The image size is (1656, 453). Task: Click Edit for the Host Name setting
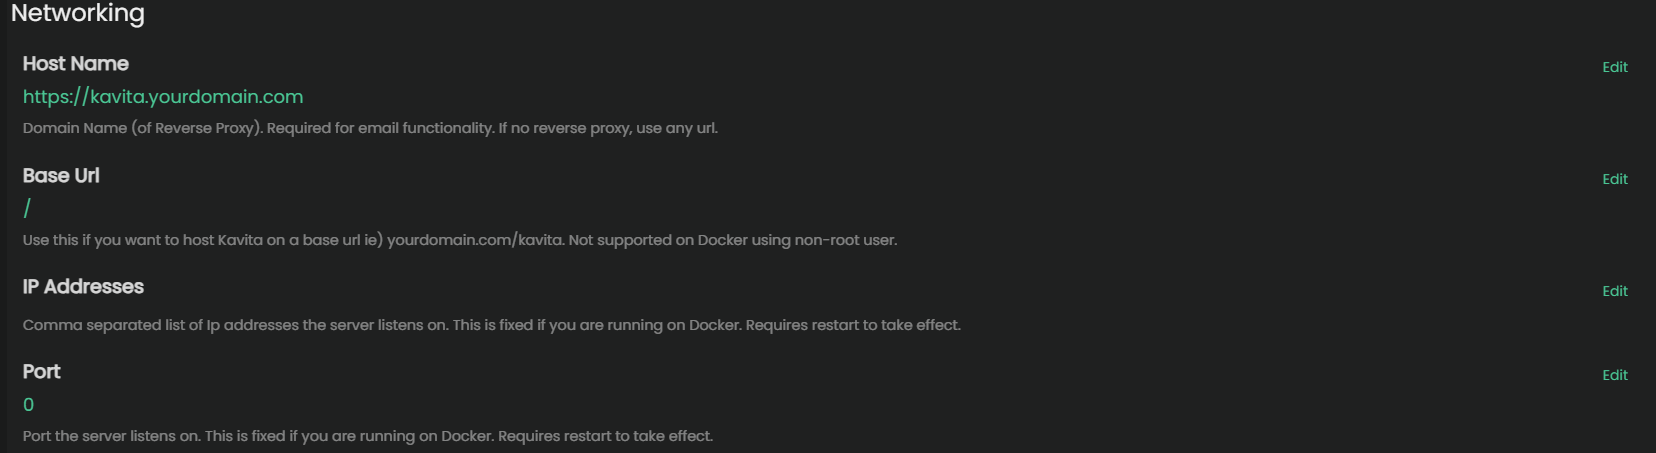pyautogui.click(x=1614, y=67)
